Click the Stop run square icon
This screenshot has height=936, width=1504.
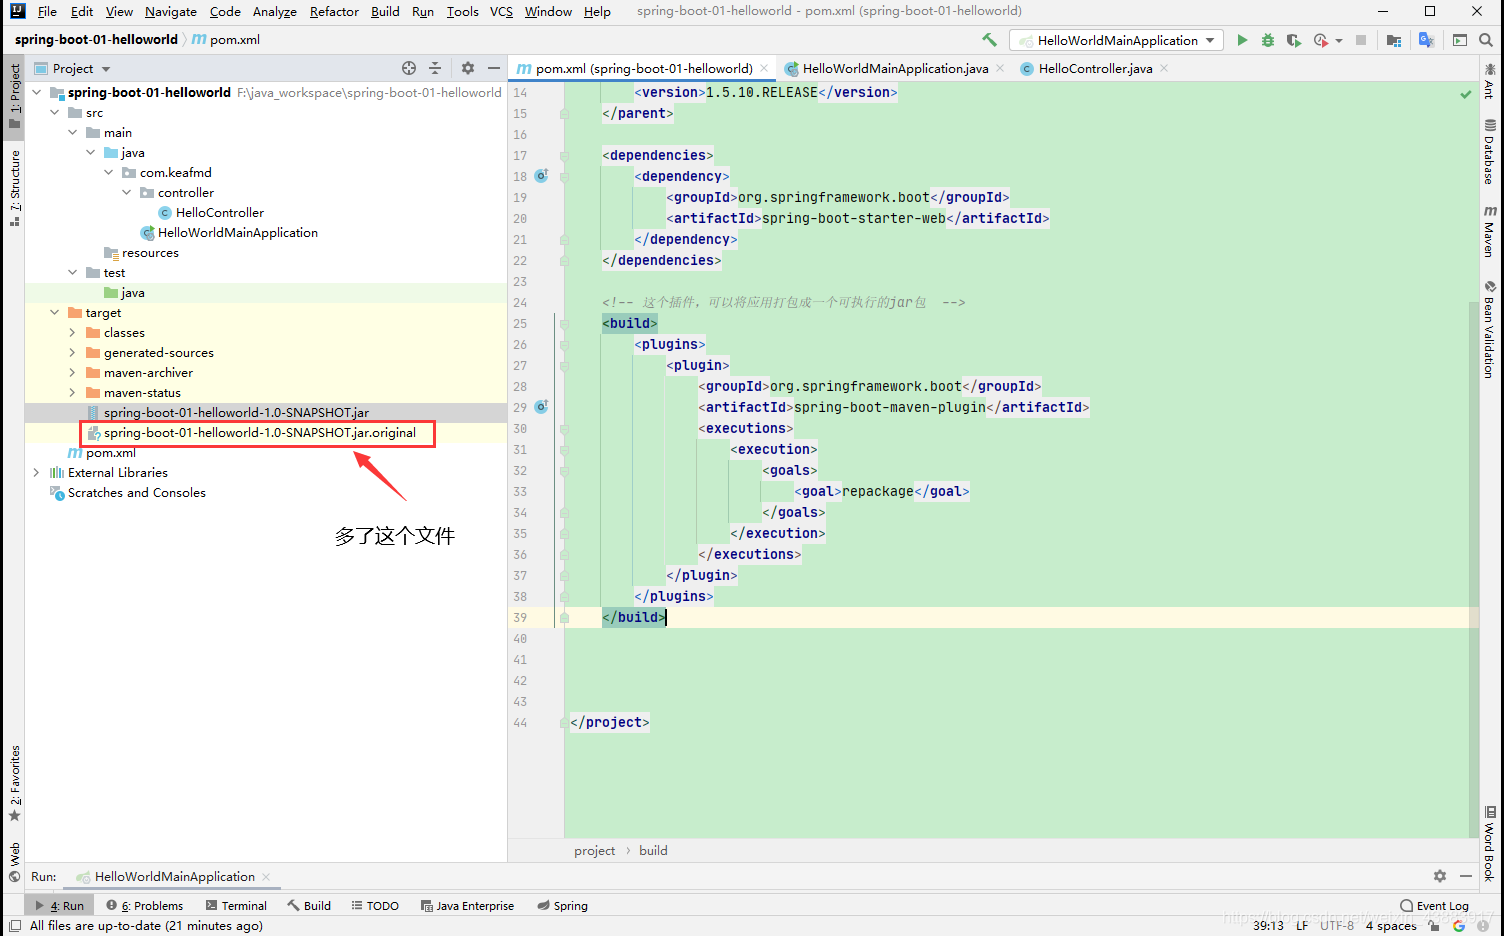click(x=1361, y=40)
